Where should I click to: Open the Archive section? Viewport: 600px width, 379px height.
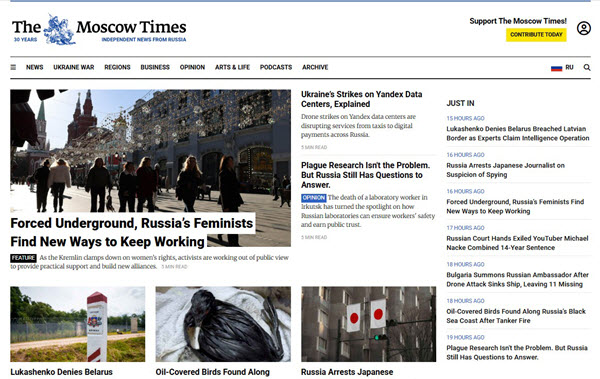315,67
